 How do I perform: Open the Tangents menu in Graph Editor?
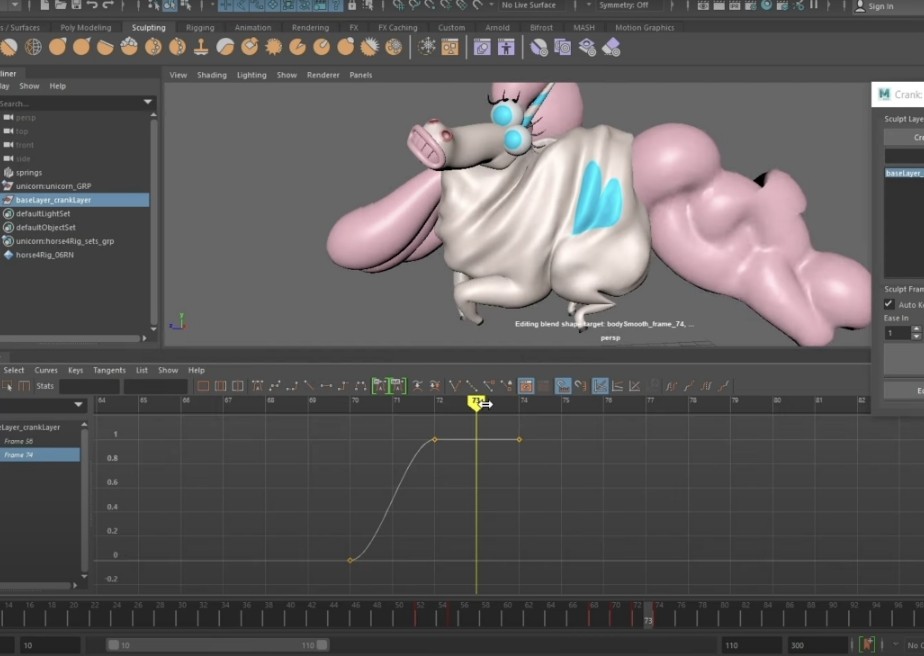(109, 370)
